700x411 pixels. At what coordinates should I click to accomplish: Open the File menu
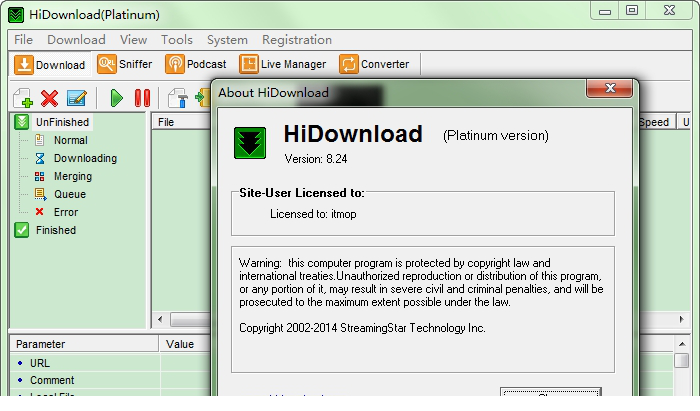[x=23, y=40]
